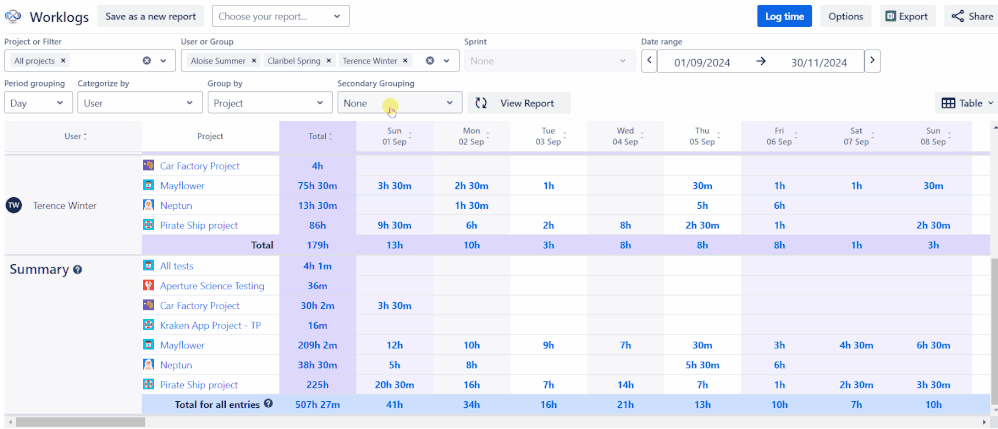Viewport: 998px width, 429px height.
Task: Open the Choose your report dropdown
Action: (x=281, y=17)
